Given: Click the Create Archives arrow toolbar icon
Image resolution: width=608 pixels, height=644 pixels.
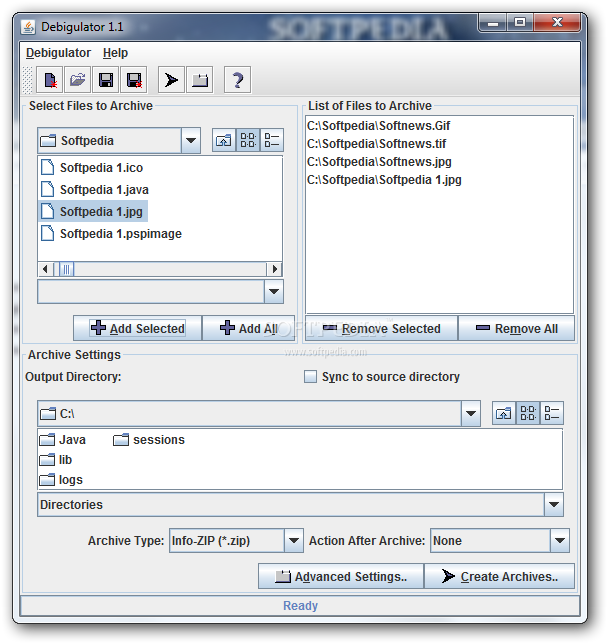Looking at the screenshot, I should (171, 80).
